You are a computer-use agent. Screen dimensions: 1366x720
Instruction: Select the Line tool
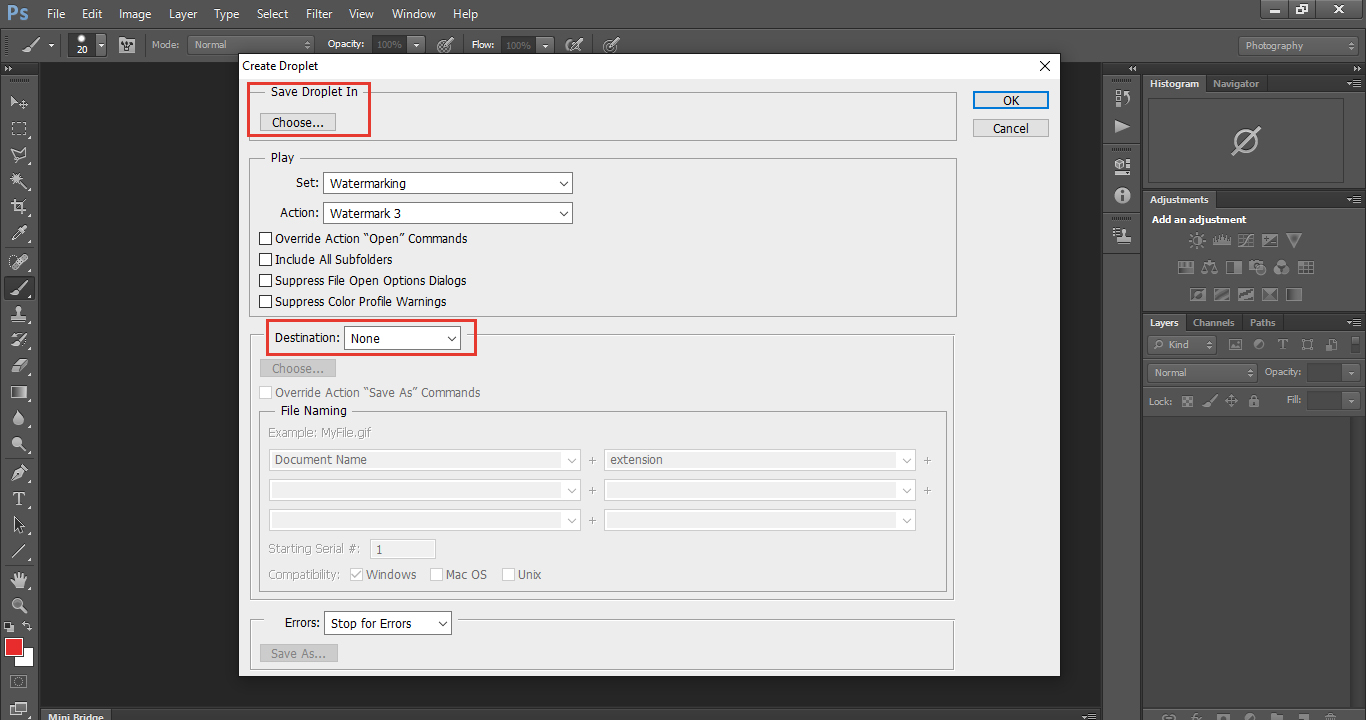click(x=19, y=550)
